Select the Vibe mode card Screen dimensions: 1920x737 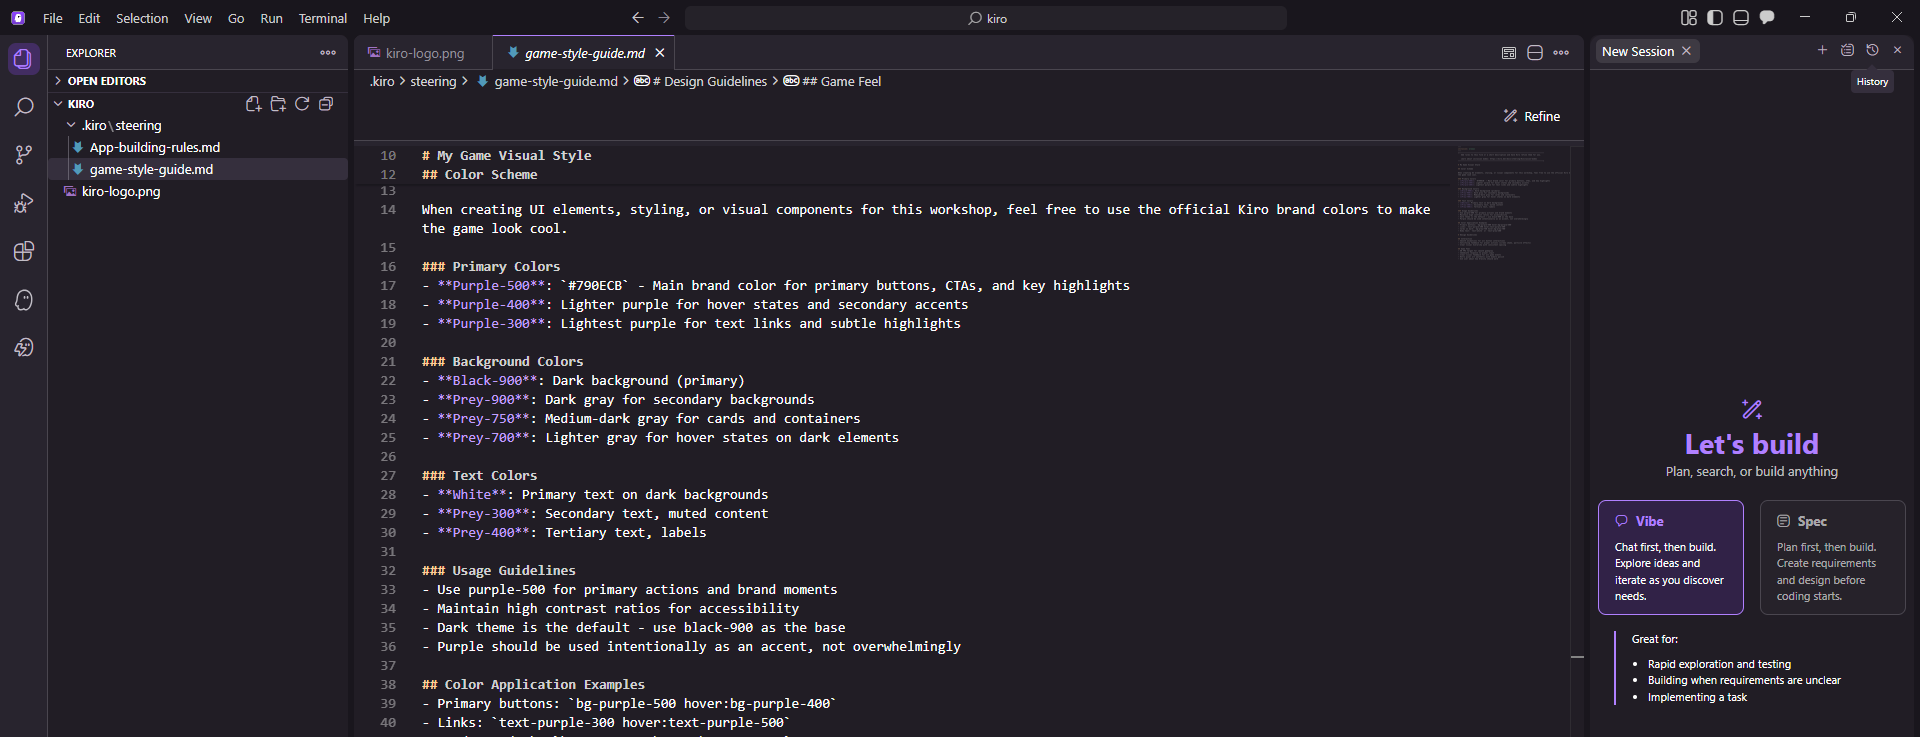click(x=1670, y=557)
